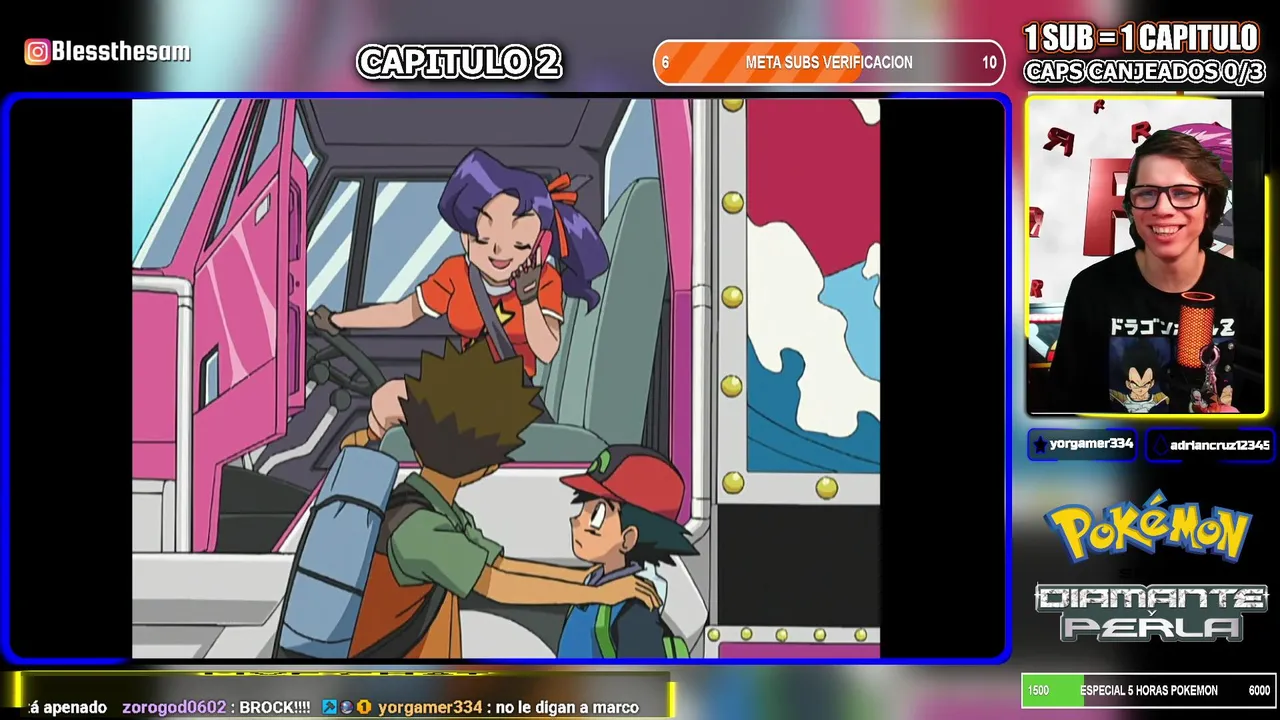
Task: Click the subs goal number 10
Action: [989, 62]
